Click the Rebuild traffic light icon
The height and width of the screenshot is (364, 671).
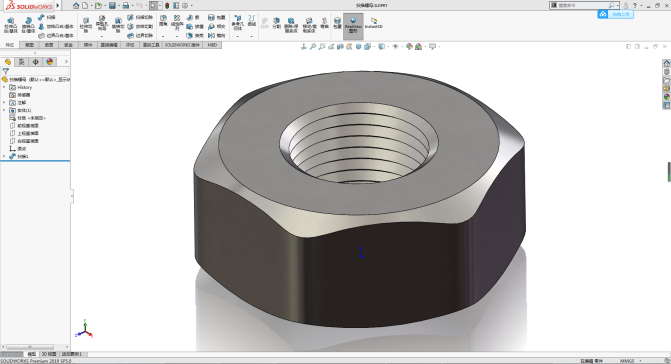167,6
